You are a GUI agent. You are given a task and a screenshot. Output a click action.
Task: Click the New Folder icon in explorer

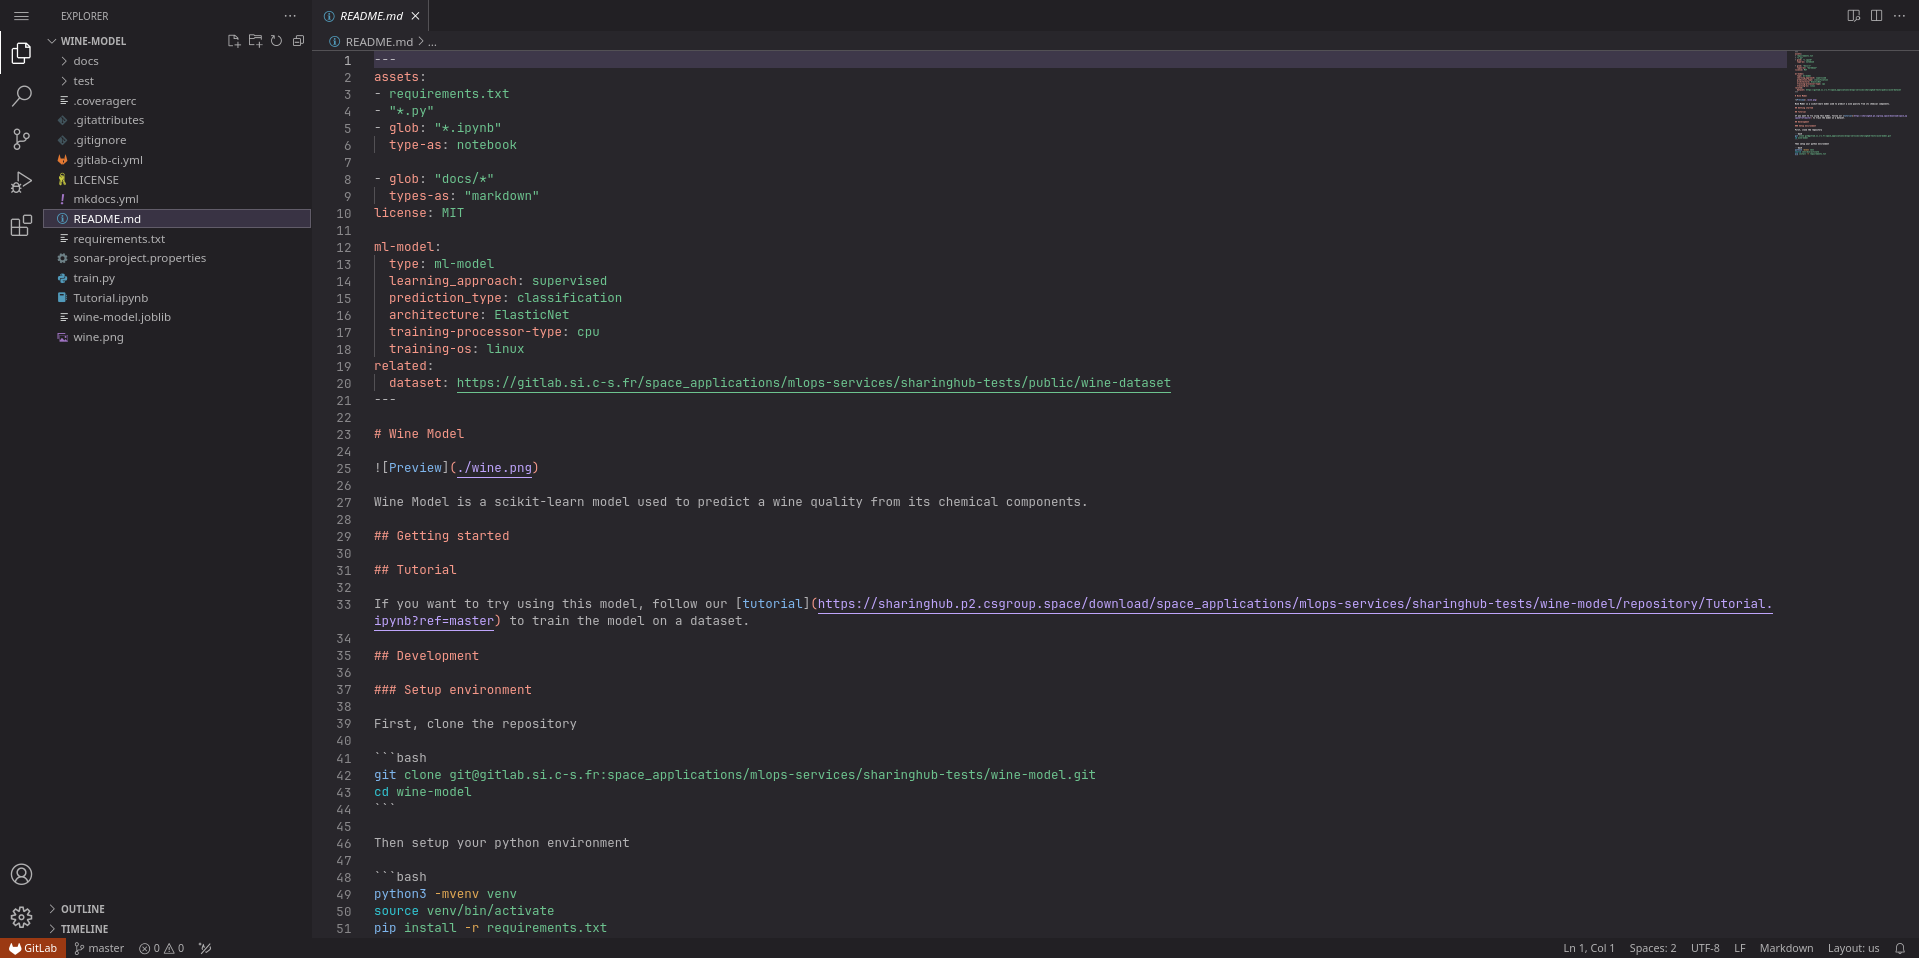click(255, 41)
